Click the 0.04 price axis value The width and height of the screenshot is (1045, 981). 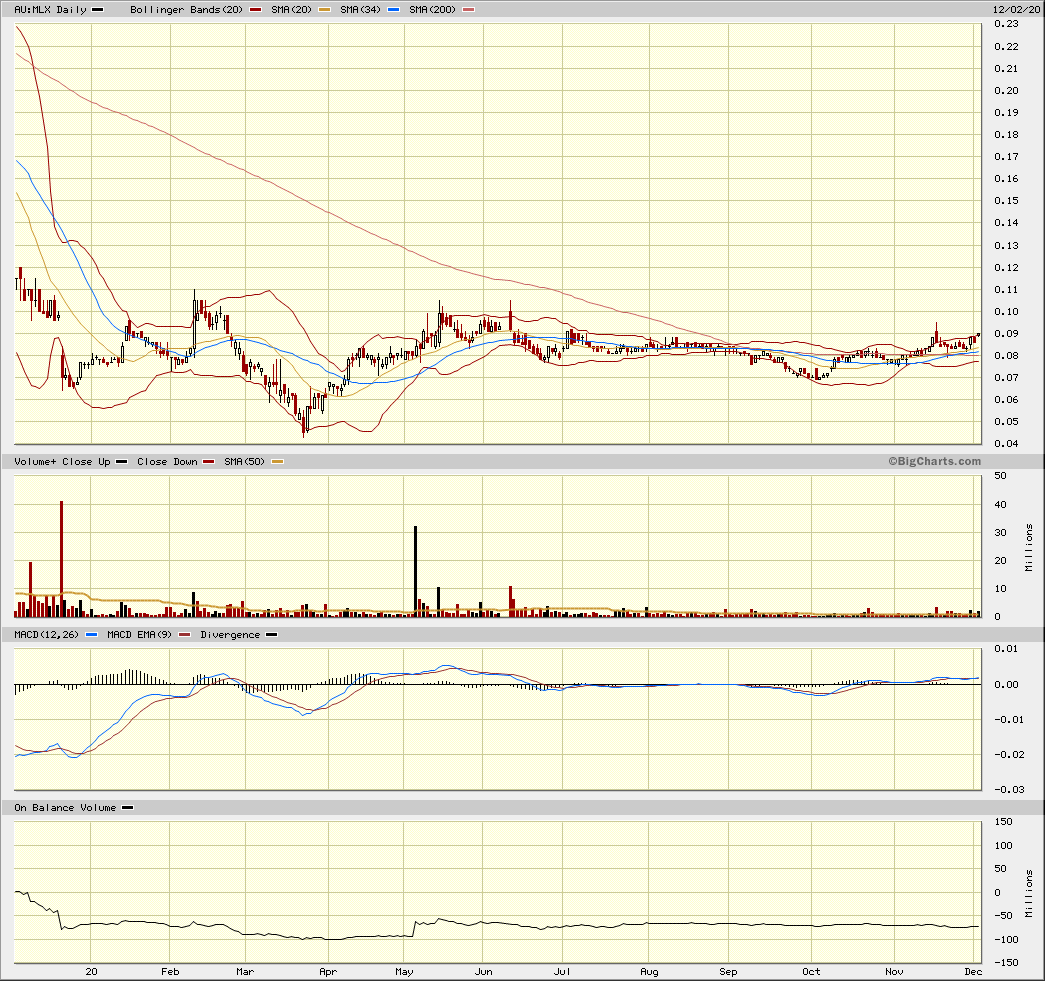click(x=1006, y=444)
